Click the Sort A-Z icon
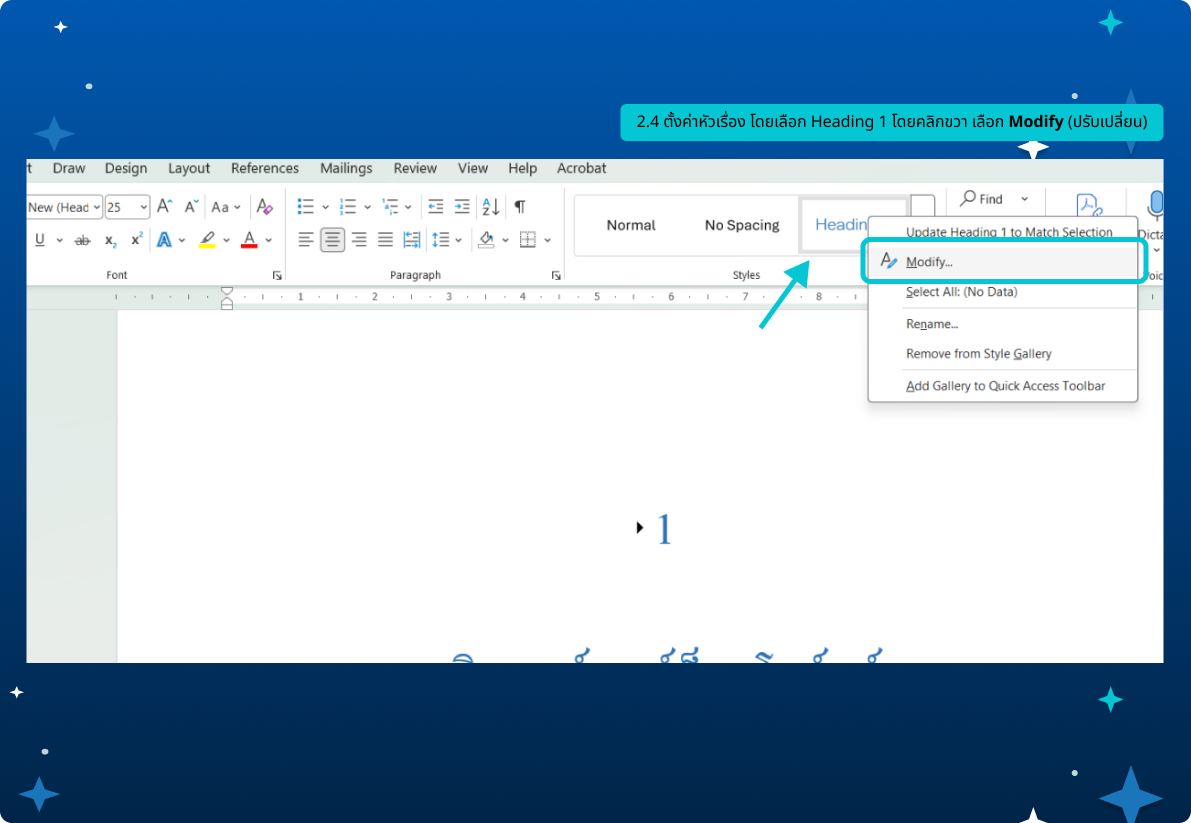 click(491, 207)
